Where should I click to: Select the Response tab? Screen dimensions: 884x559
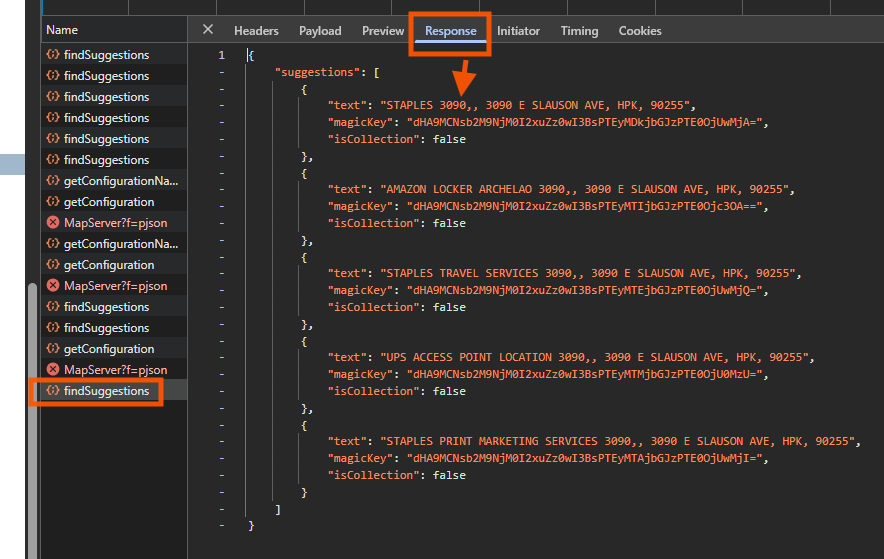click(x=450, y=31)
